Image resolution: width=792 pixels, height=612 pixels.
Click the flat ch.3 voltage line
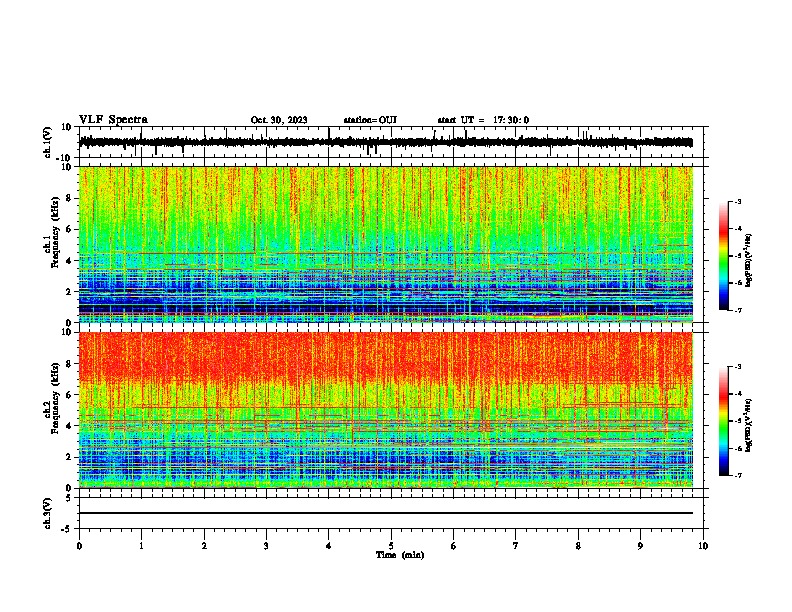pos(385,513)
